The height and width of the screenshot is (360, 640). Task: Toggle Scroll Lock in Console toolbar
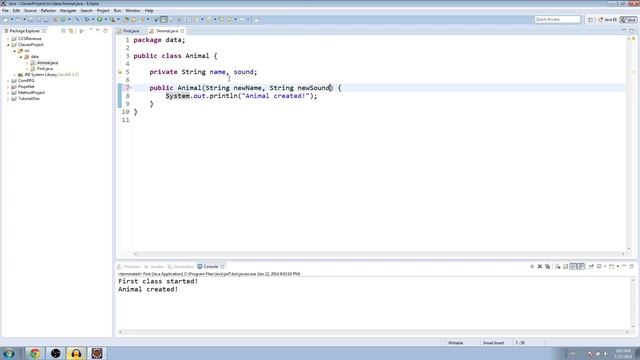tap(565, 267)
